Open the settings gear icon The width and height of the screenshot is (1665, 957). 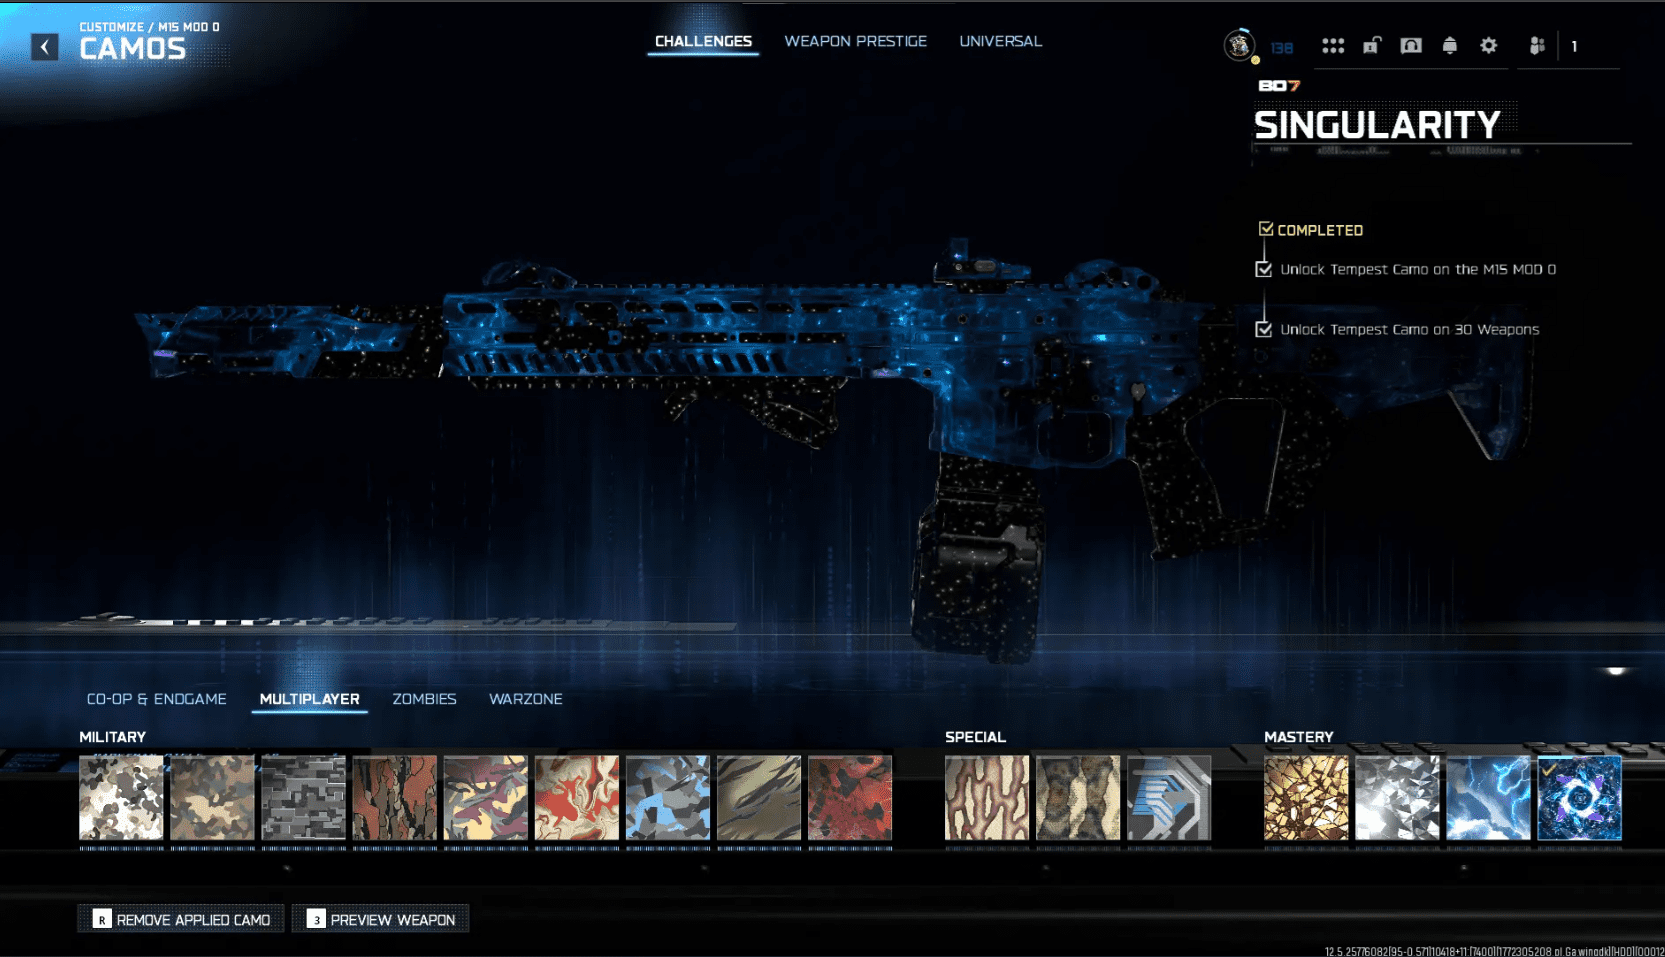[x=1489, y=45]
